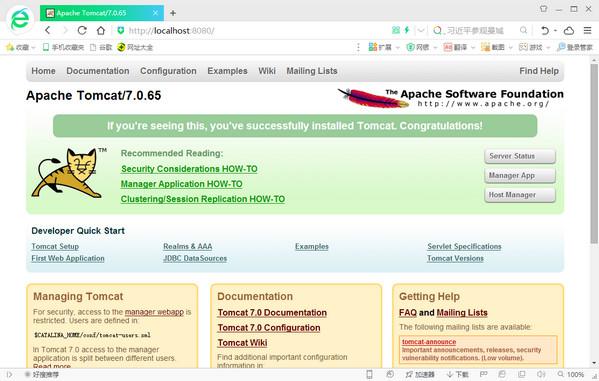Close the Apache Tomcat/7.0.65 tab
Screen dimensions: 599x381
tap(155, 13)
